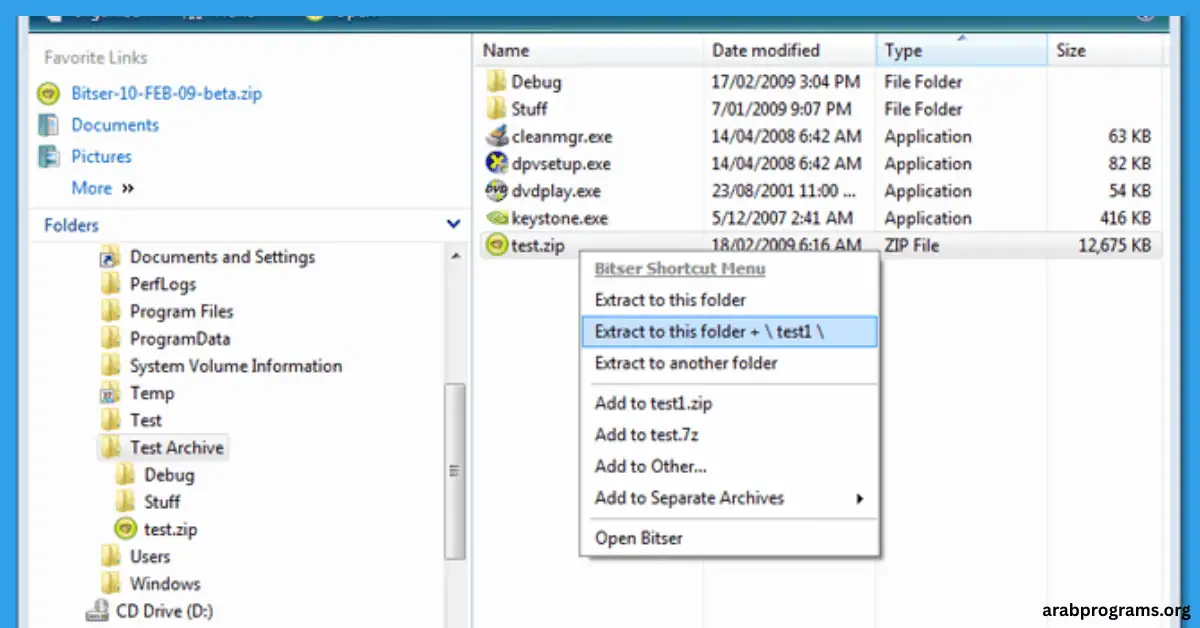Click the cleanmgr.exe application icon
This screenshot has height=628, width=1200.
(x=496, y=136)
